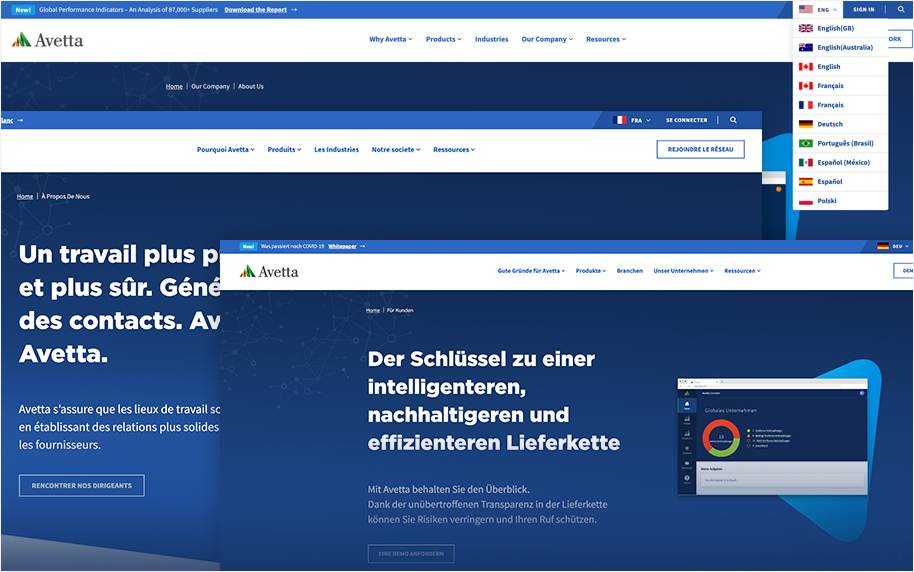This screenshot has height=572, width=914.
Task: Open German Whitepaper link in top banner
Action: [342, 246]
